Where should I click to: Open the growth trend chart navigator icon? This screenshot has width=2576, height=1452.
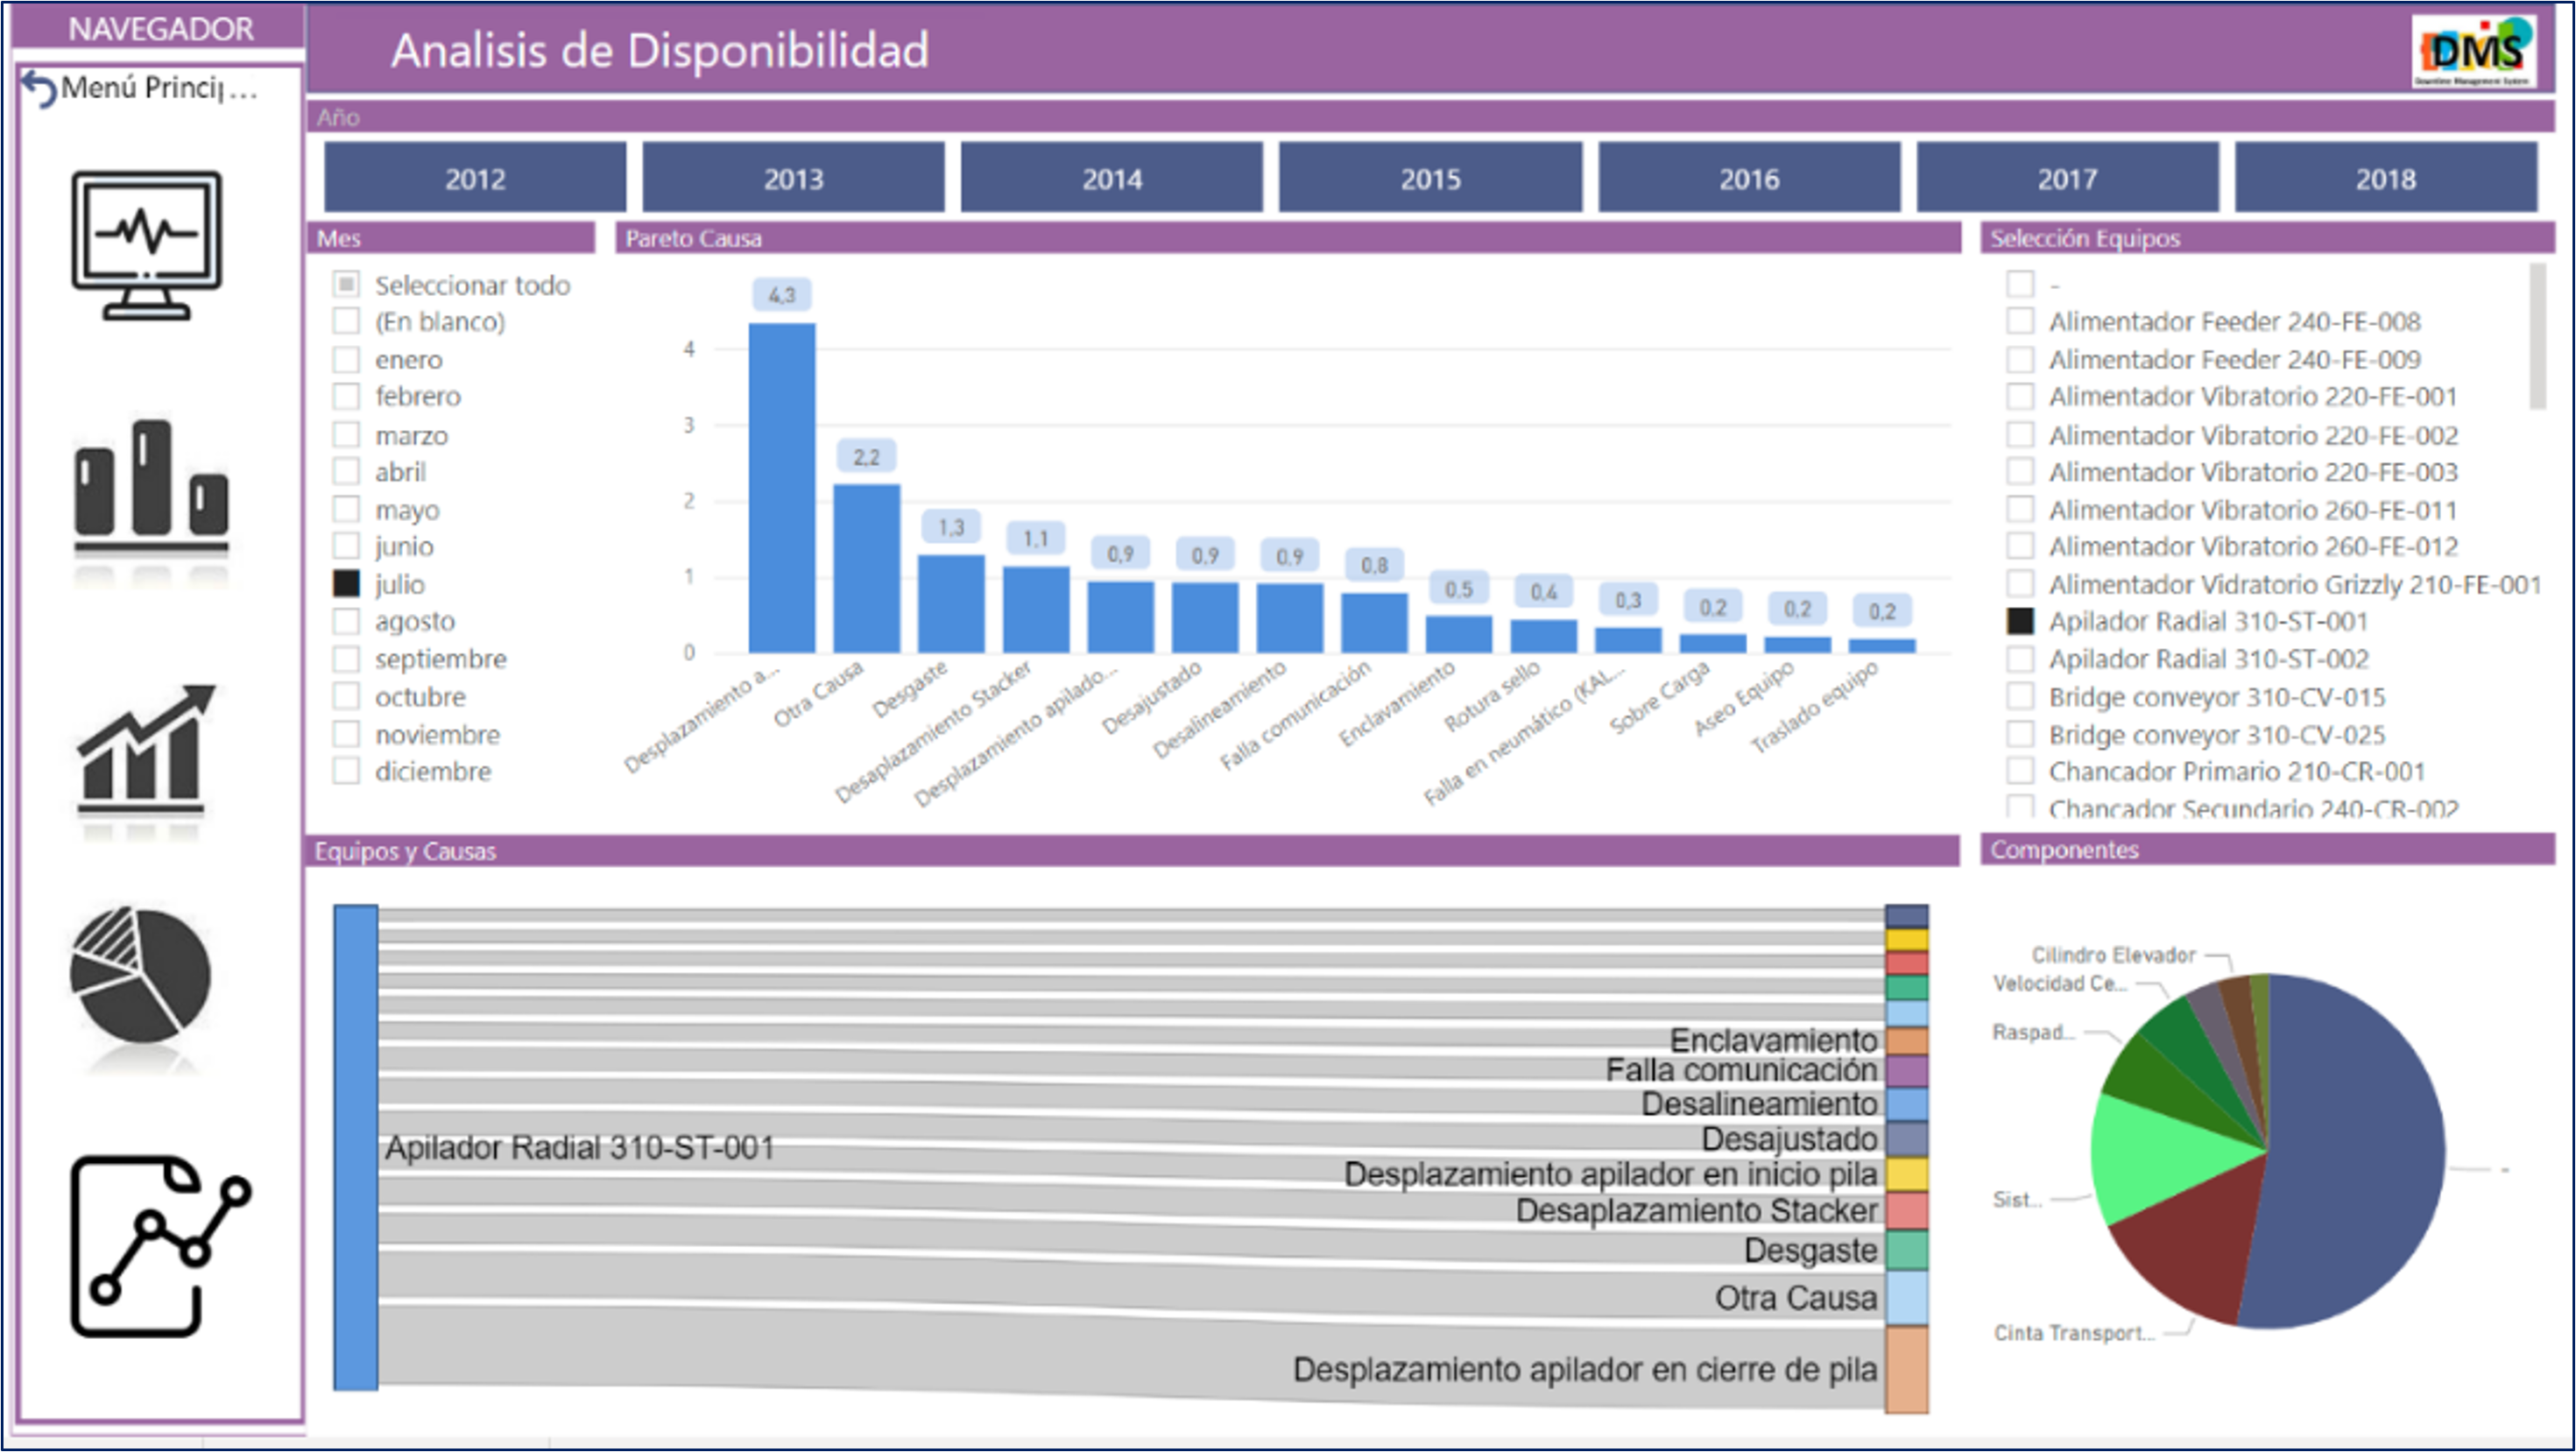pyautogui.click(x=146, y=750)
